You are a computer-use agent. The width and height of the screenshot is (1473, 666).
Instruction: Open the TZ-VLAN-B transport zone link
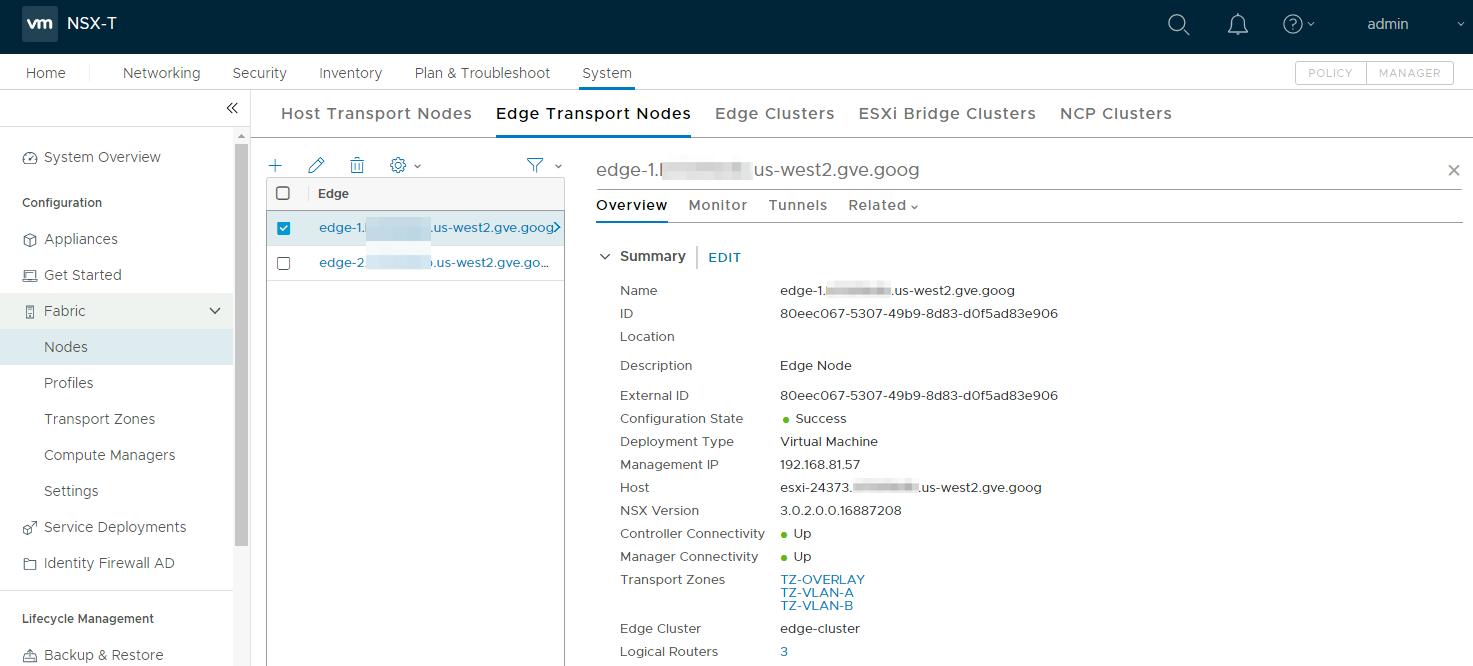(x=817, y=606)
